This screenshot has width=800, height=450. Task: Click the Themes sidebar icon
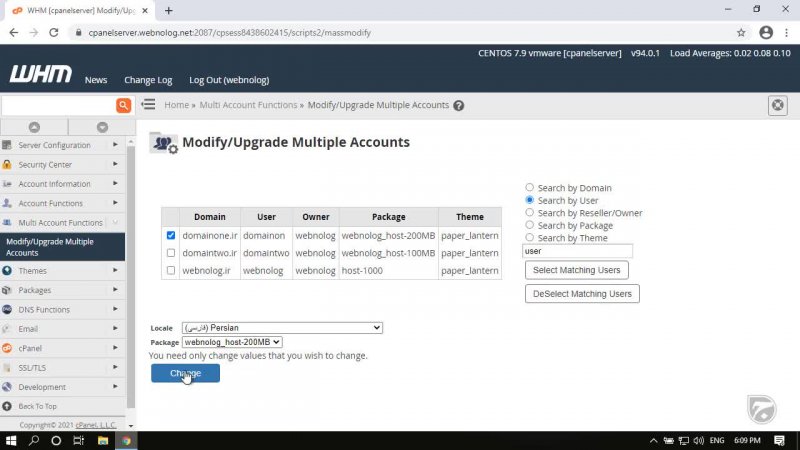[x=7, y=270]
